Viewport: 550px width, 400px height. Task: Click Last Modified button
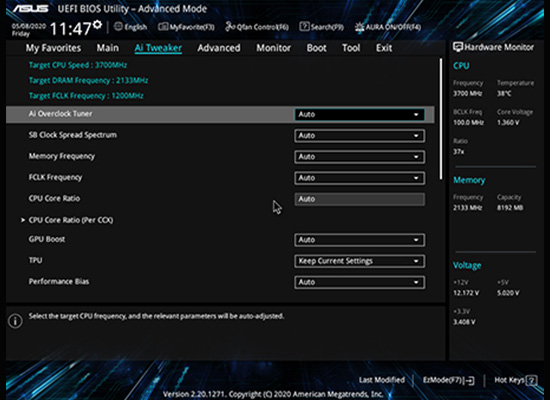382,380
